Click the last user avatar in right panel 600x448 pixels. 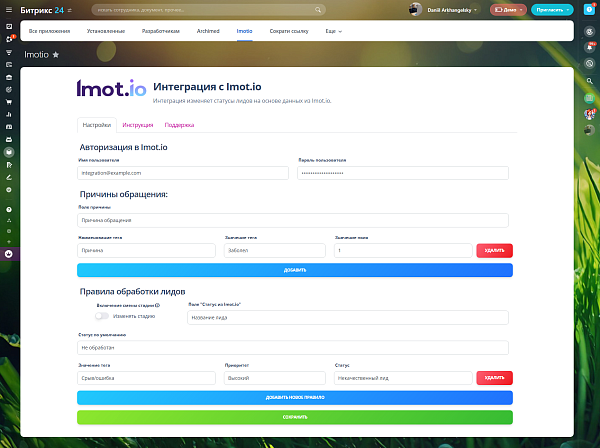click(590, 130)
